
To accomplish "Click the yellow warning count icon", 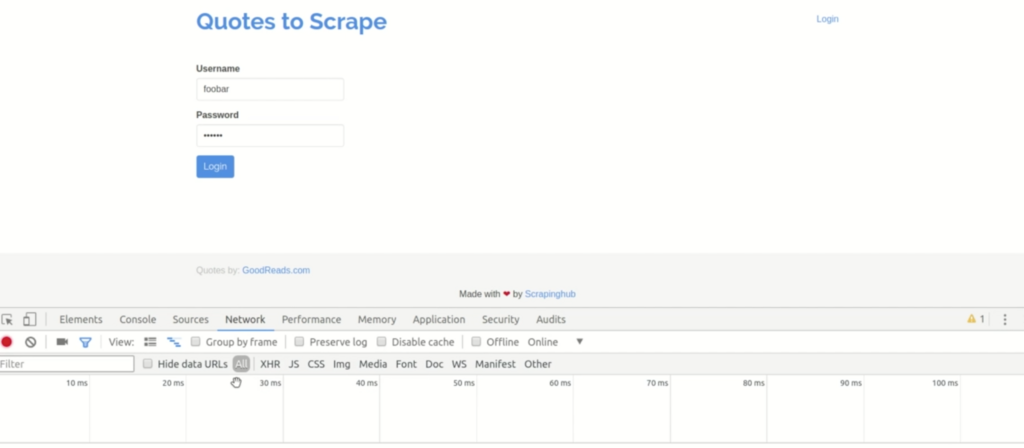I will [976, 319].
